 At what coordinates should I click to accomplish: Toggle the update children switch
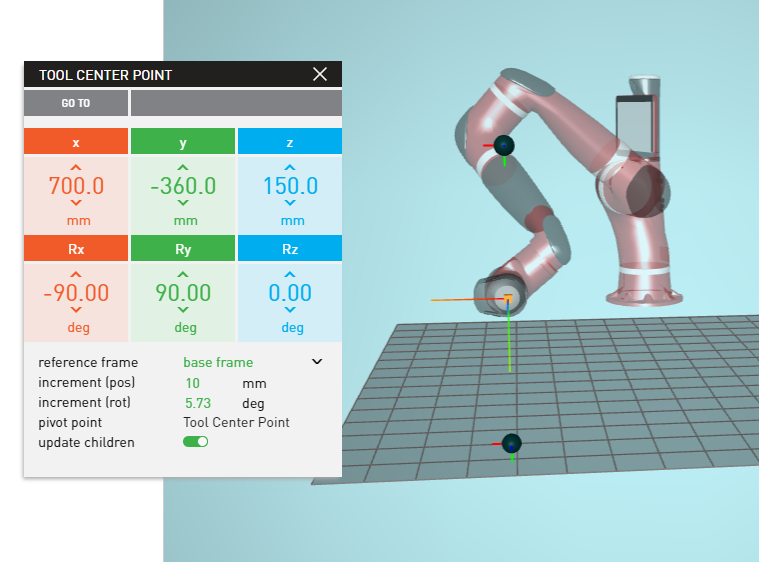(196, 441)
